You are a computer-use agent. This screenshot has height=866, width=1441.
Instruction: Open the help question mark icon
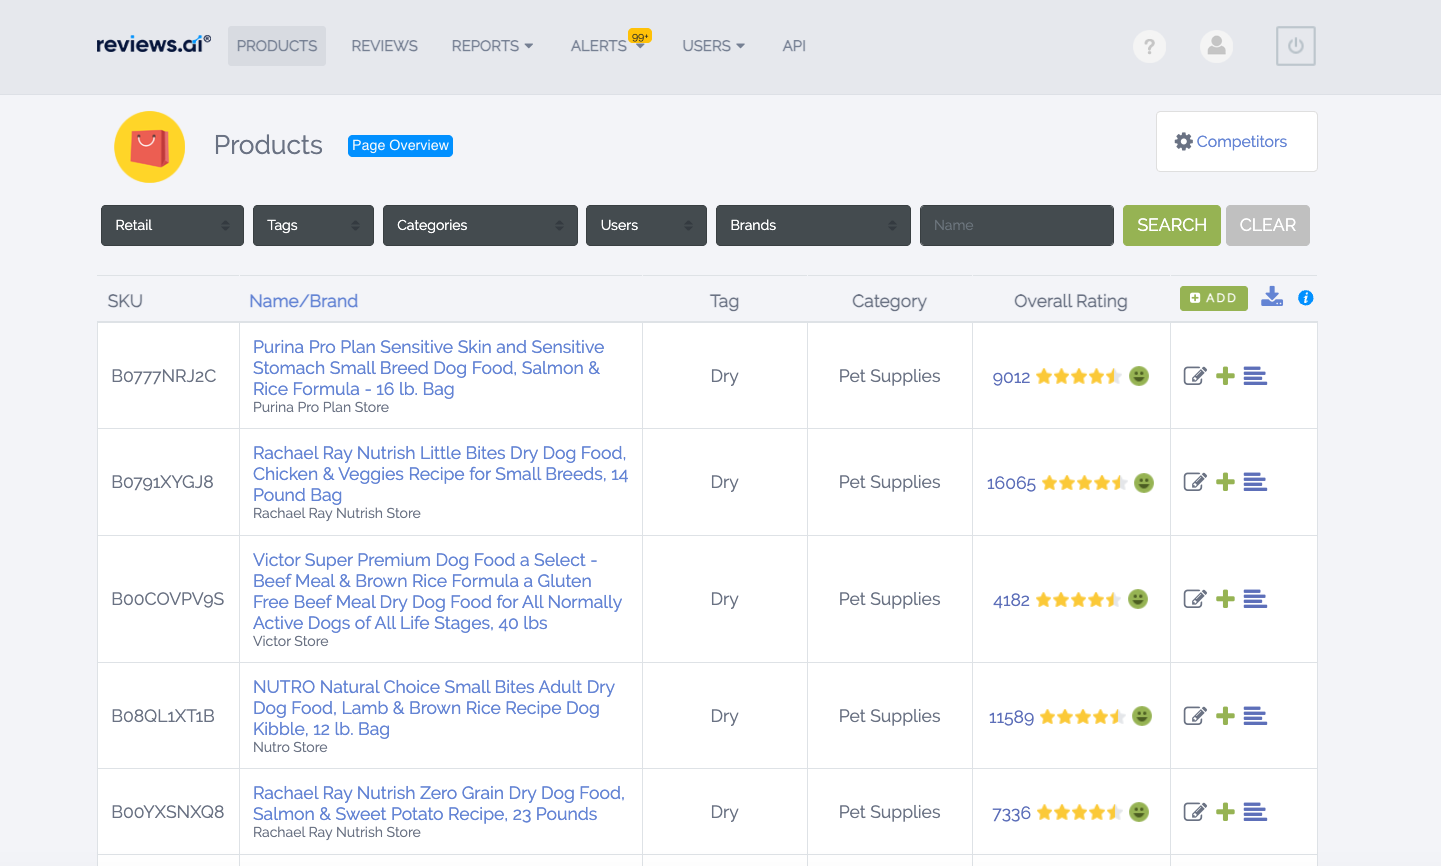1148,46
